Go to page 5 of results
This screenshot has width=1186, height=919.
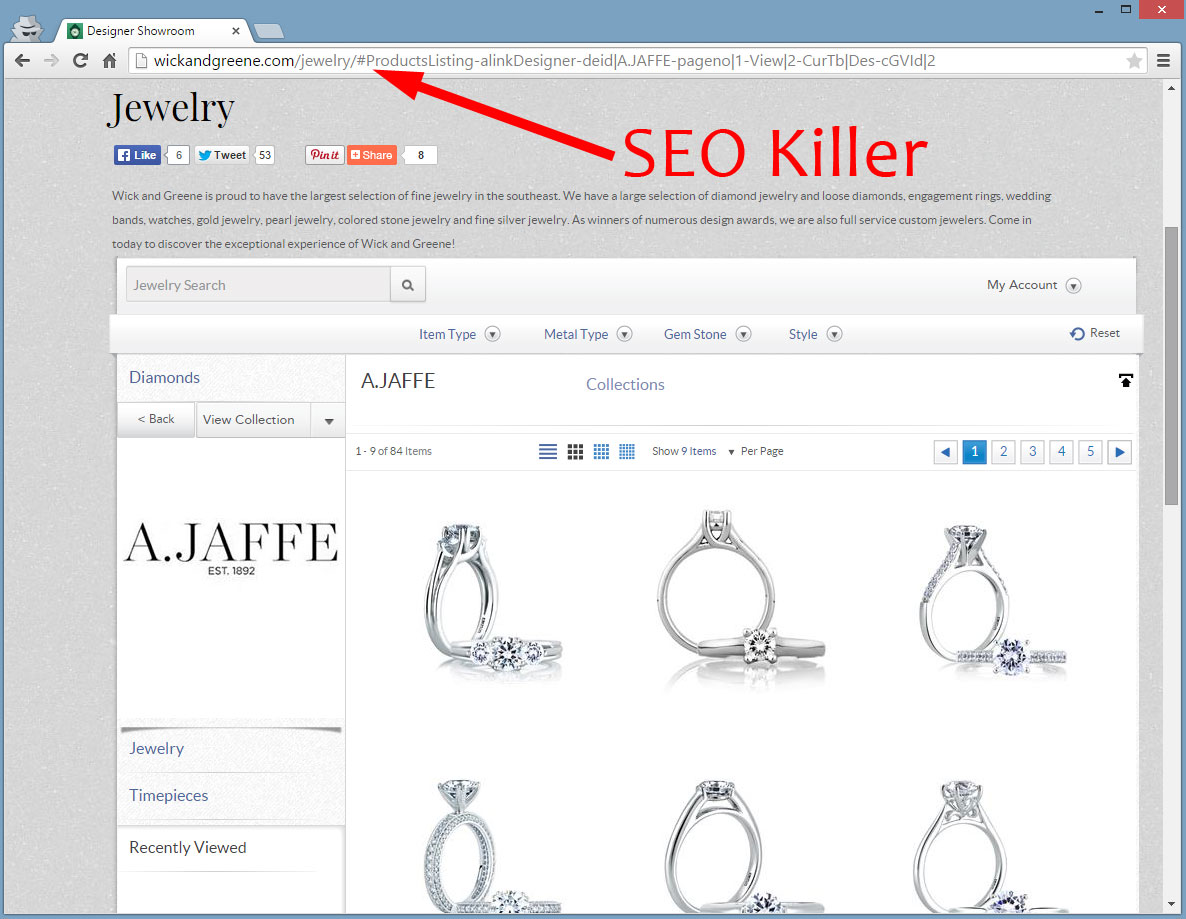pos(1091,452)
